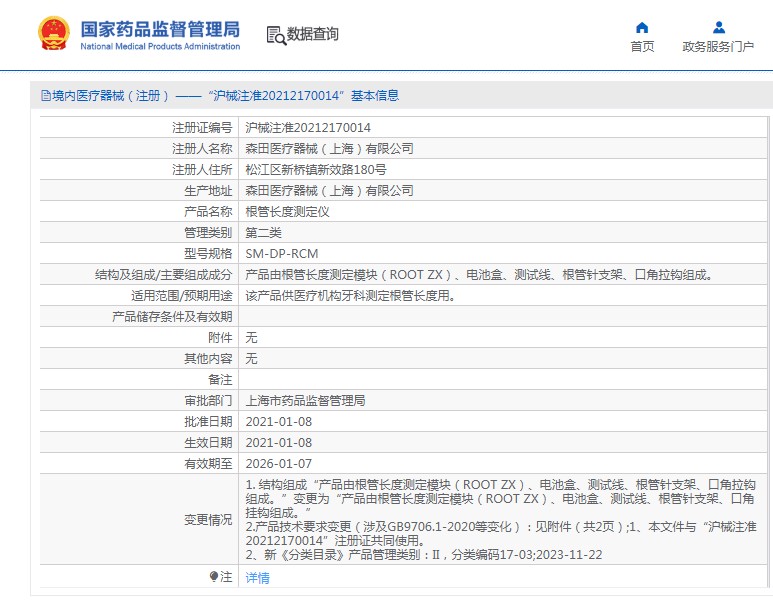Click the 有效期至 label
This screenshot has height=606, width=773.
208,463
